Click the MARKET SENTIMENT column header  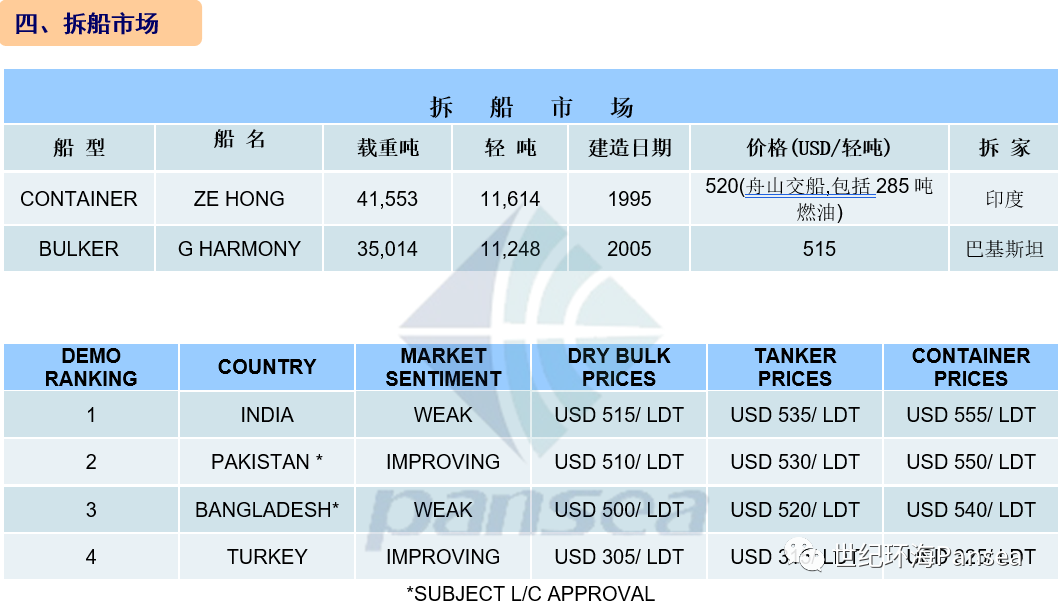click(443, 367)
